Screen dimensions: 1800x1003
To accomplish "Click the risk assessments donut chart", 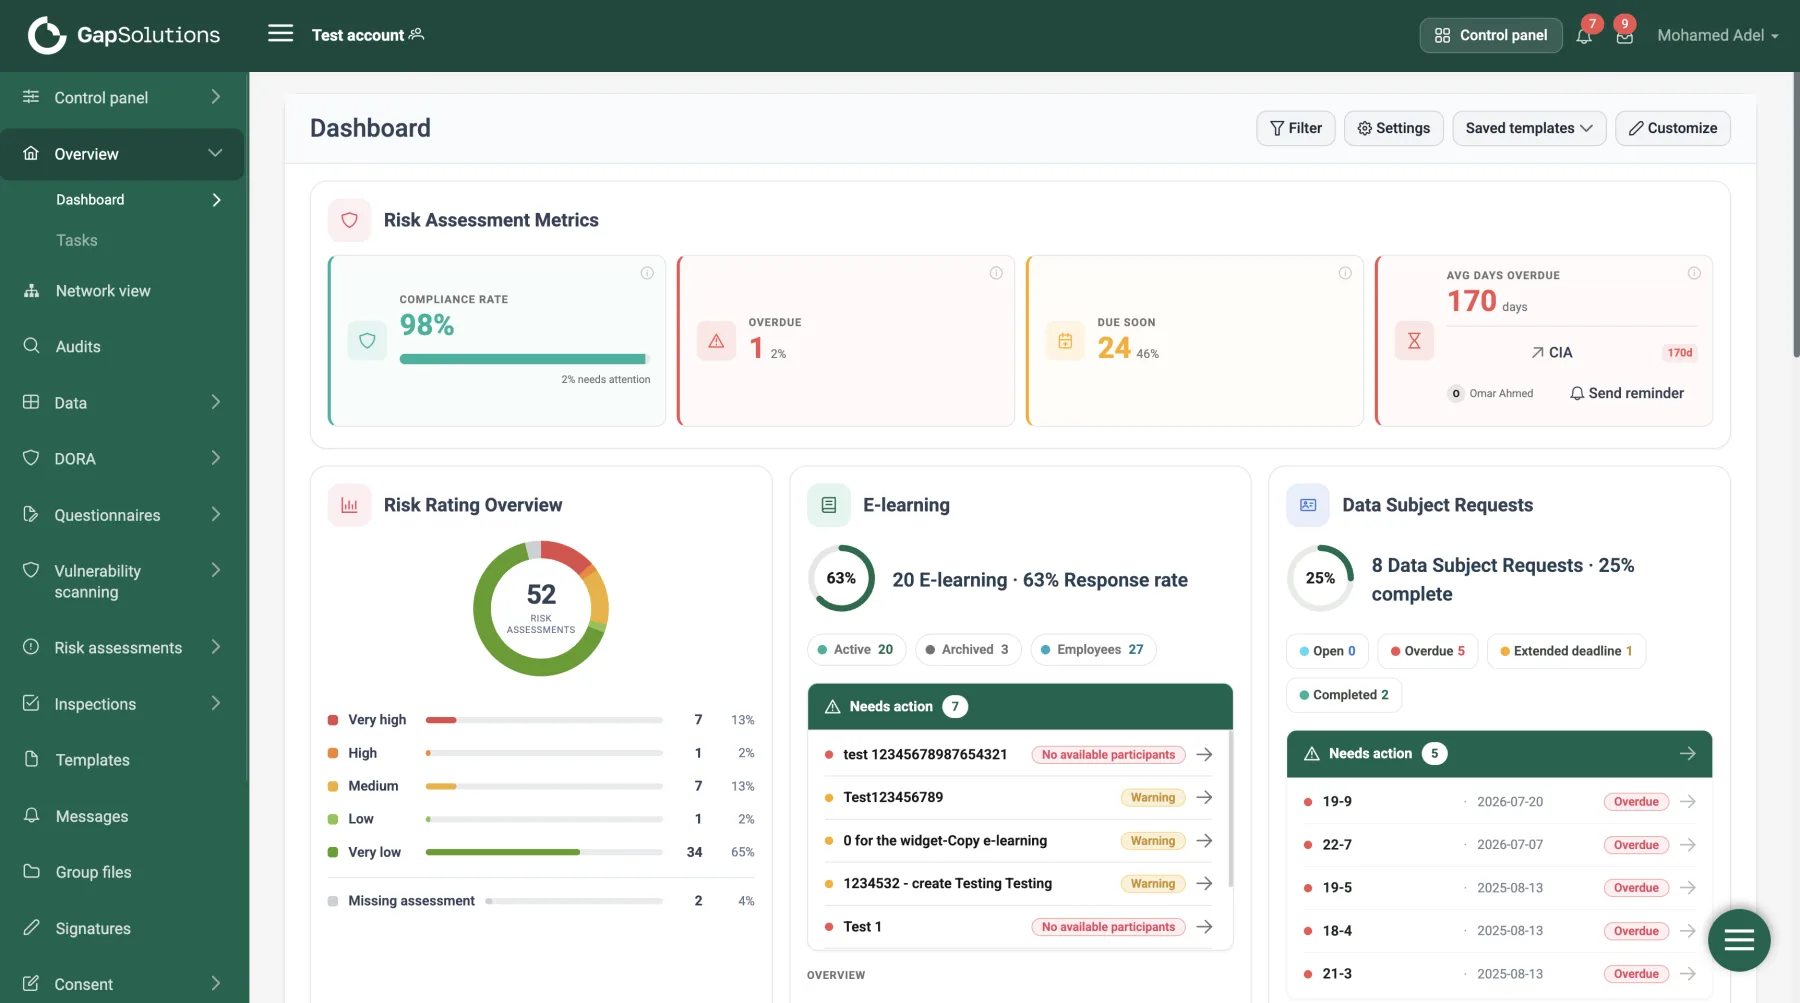I will click(x=541, y=608).
